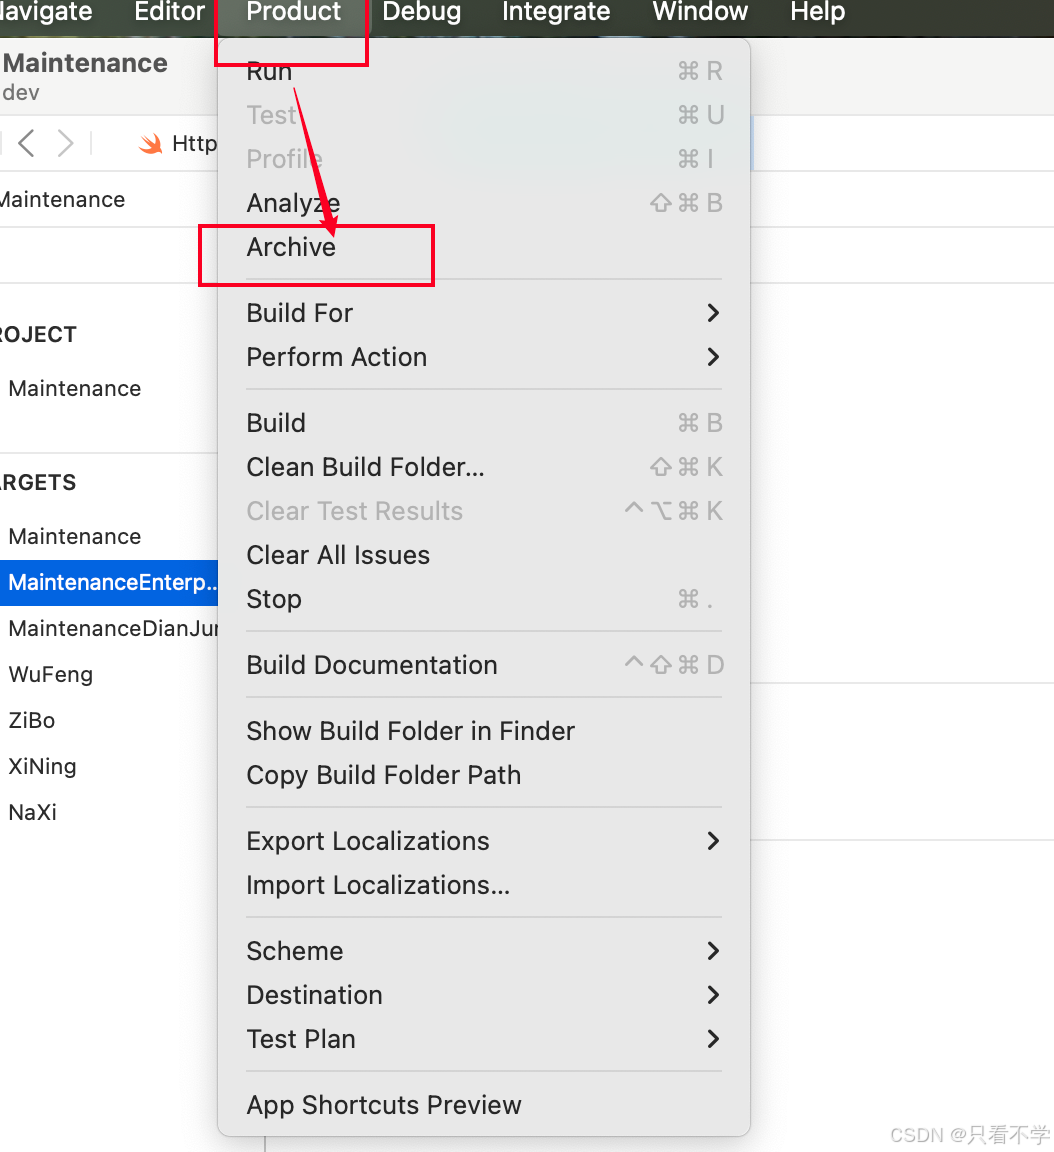Open the Editor menu

[170, 12]
